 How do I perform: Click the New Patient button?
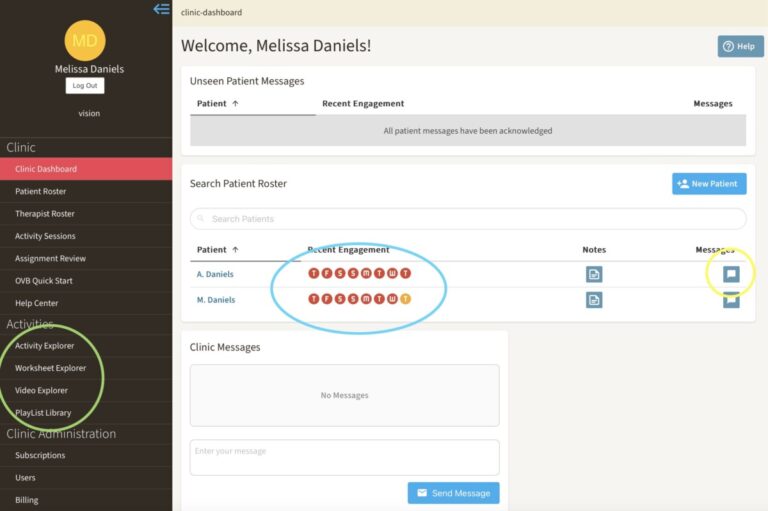(709, 184)
